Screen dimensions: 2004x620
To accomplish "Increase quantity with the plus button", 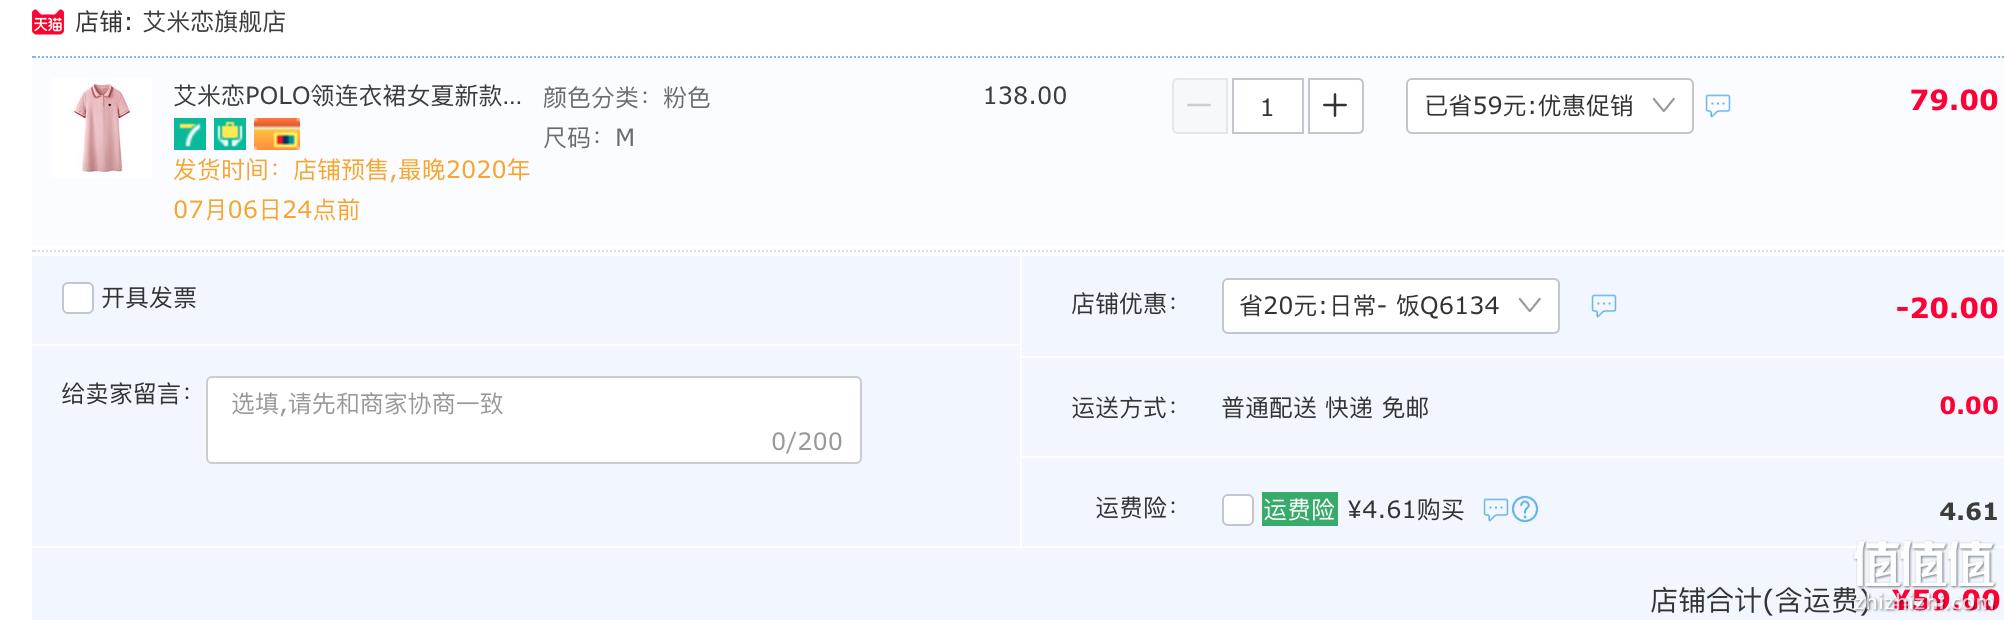I will [1335, 106].
